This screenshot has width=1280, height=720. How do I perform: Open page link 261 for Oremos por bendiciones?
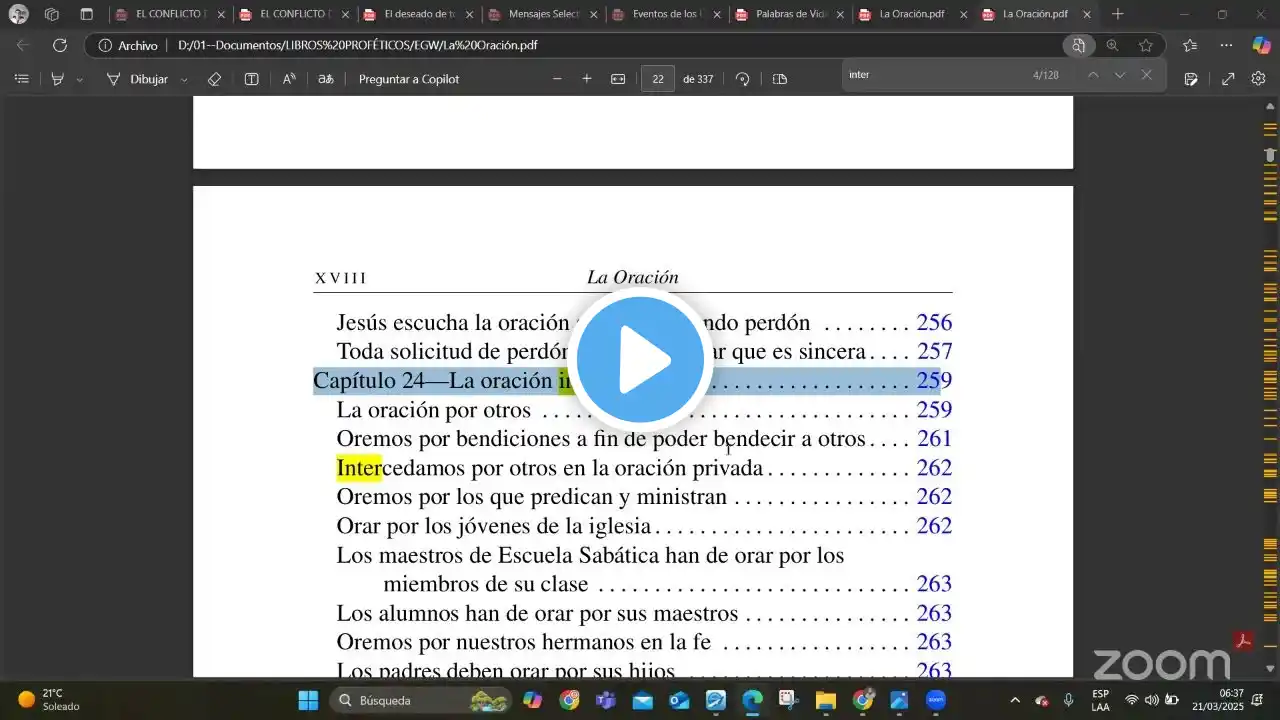coord(934,439)
